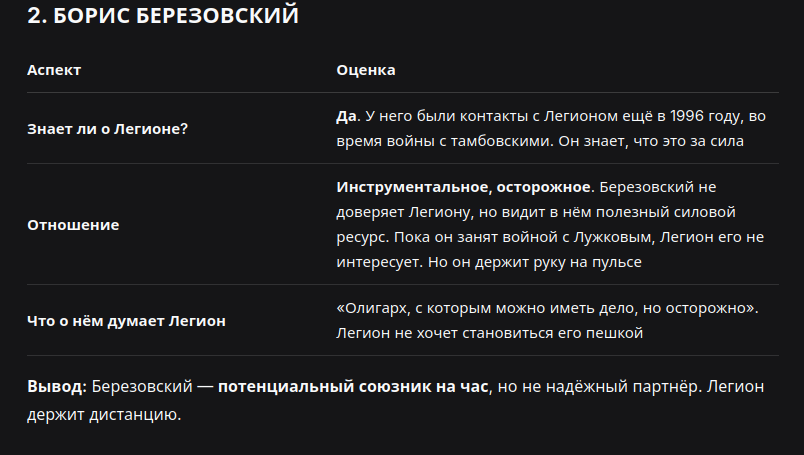Click the word 'Березовский' in the conclusion
The width and height of the screenshot is (804, 455).
click(142, 386)
